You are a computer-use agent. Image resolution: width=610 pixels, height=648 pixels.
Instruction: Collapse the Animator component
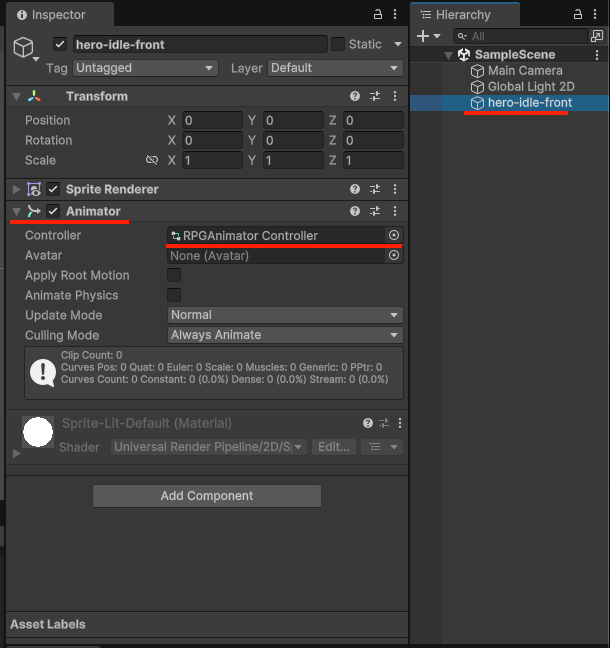click(17, 212)
